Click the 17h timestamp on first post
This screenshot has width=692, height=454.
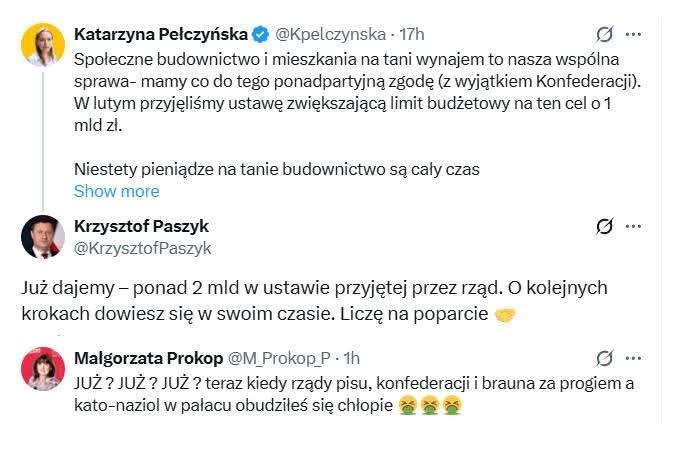(x=412, y=34)
